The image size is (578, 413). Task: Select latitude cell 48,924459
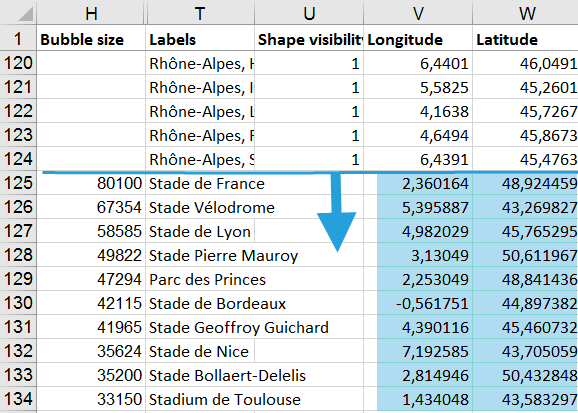[526, 183]
